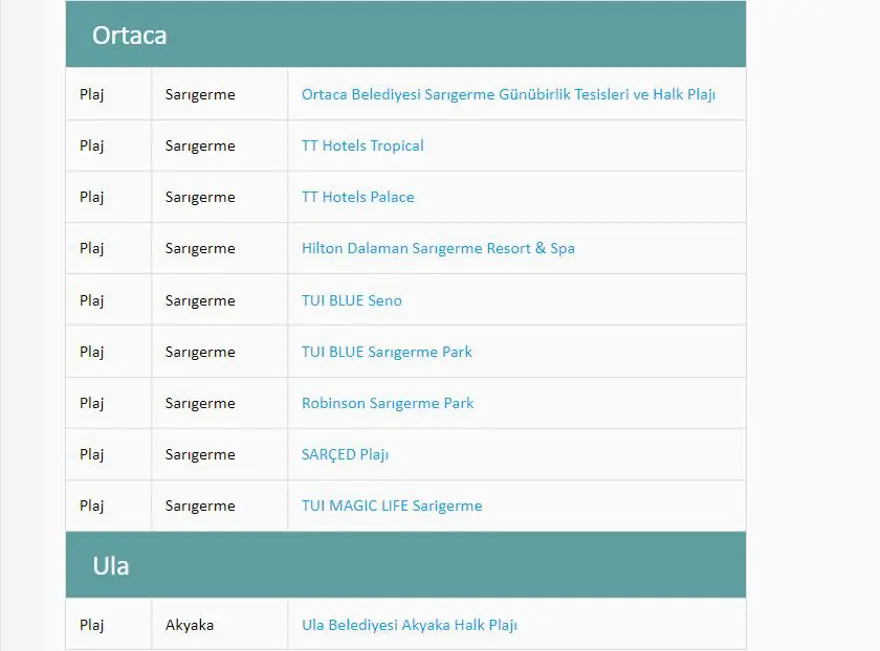The image size is (880, 651).
Task: Open the TT Hotels Palace link
Action: [x=357, y=197]
